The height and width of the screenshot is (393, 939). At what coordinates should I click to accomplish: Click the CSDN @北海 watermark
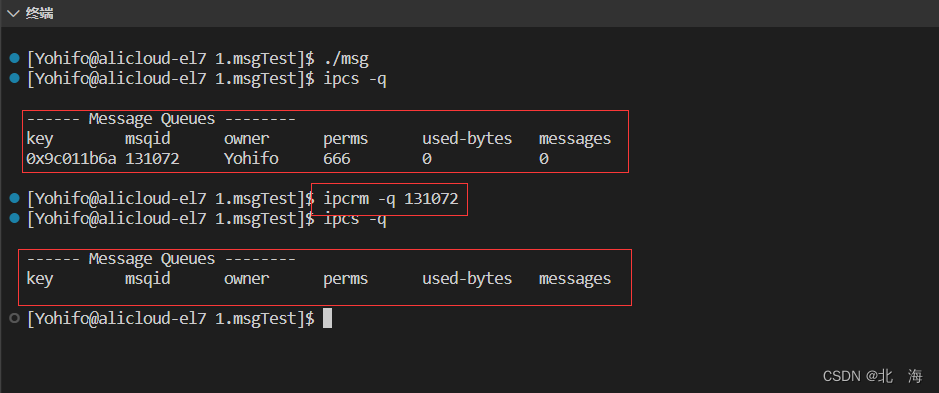tap(873, 376)
